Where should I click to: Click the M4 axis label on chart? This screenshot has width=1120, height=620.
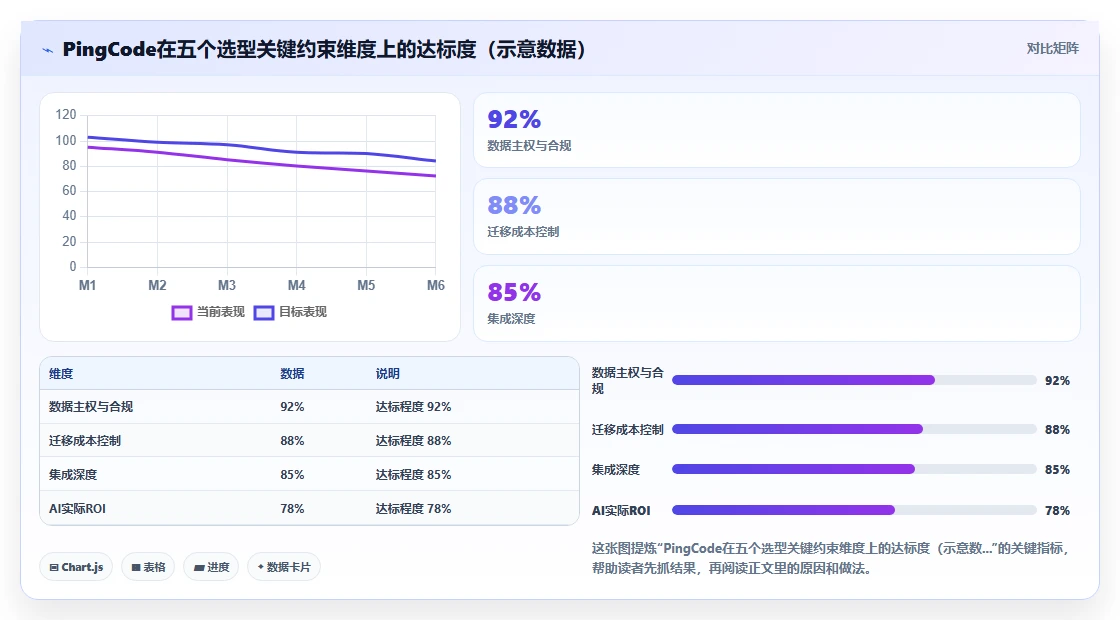[296, 286]
